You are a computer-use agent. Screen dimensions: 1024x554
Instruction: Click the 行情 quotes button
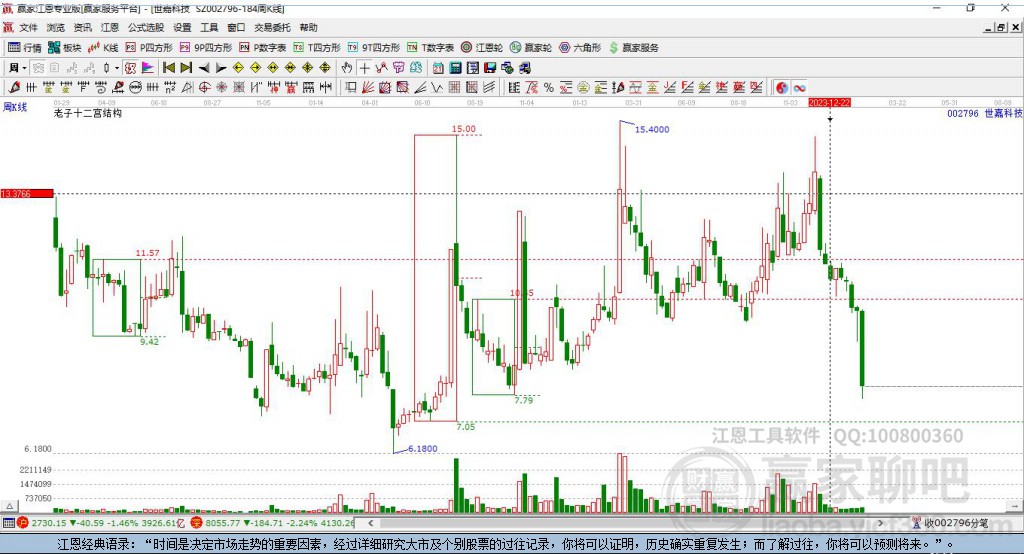pos(24,48)
